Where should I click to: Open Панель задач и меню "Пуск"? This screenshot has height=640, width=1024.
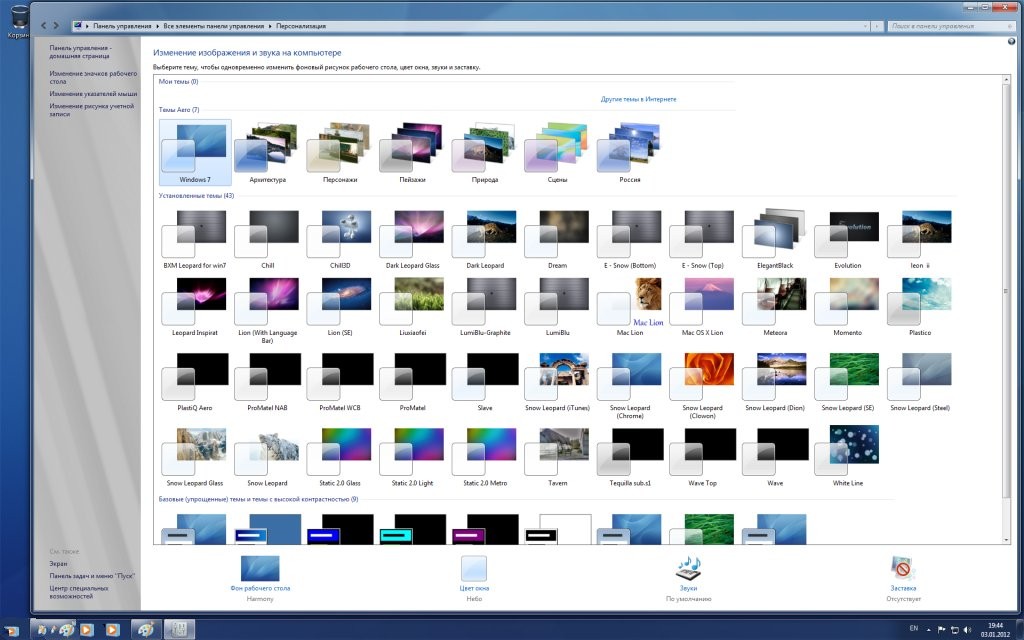click(91, 575)
